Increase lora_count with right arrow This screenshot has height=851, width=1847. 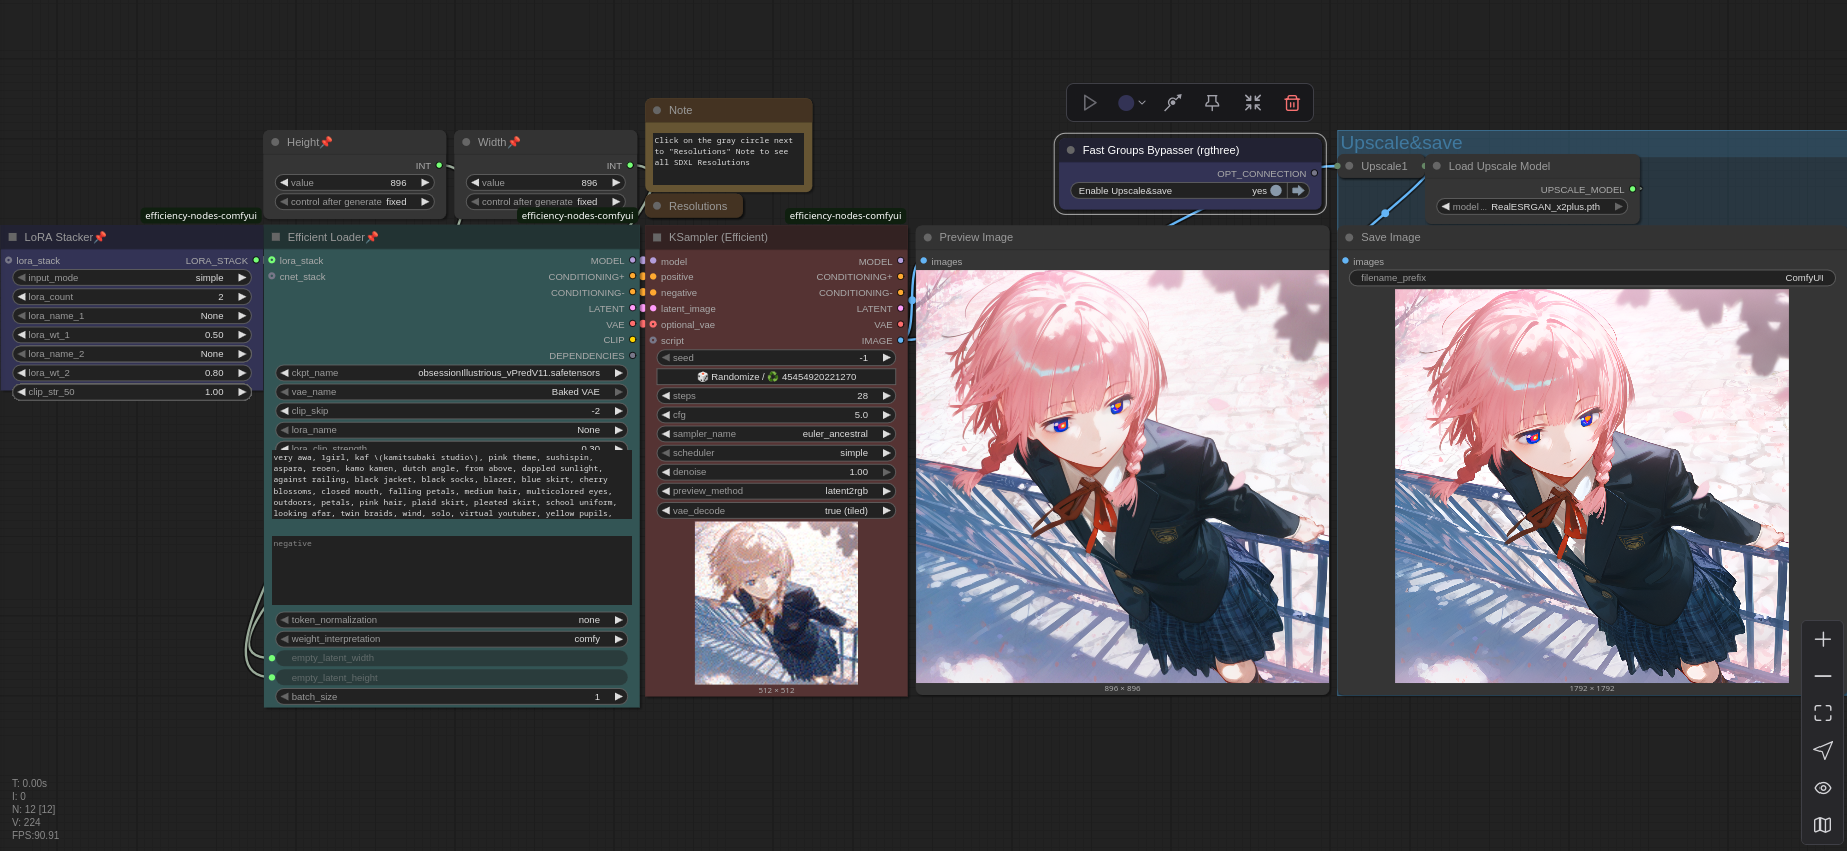click(241, 297)
